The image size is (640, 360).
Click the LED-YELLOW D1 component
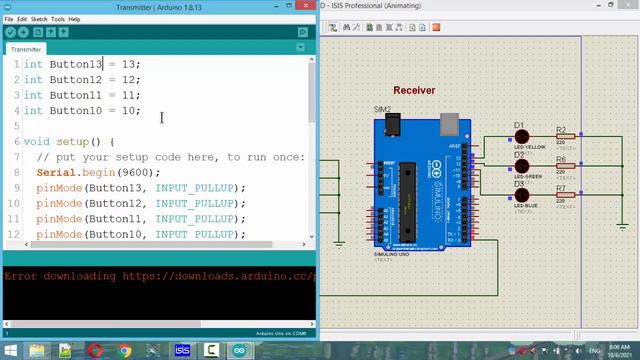pos(522,137)
